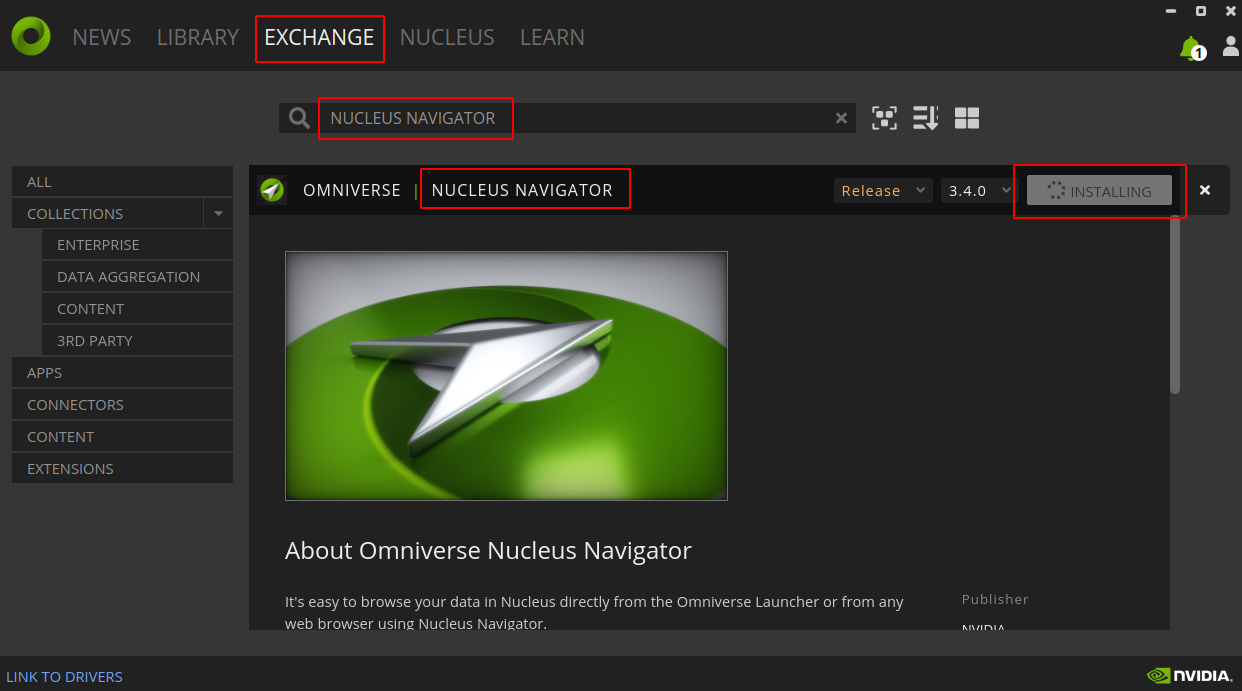This screenshot has height=691, width=1242.
Task: Open the Release channel dropdown
Action: click(883, 190)
